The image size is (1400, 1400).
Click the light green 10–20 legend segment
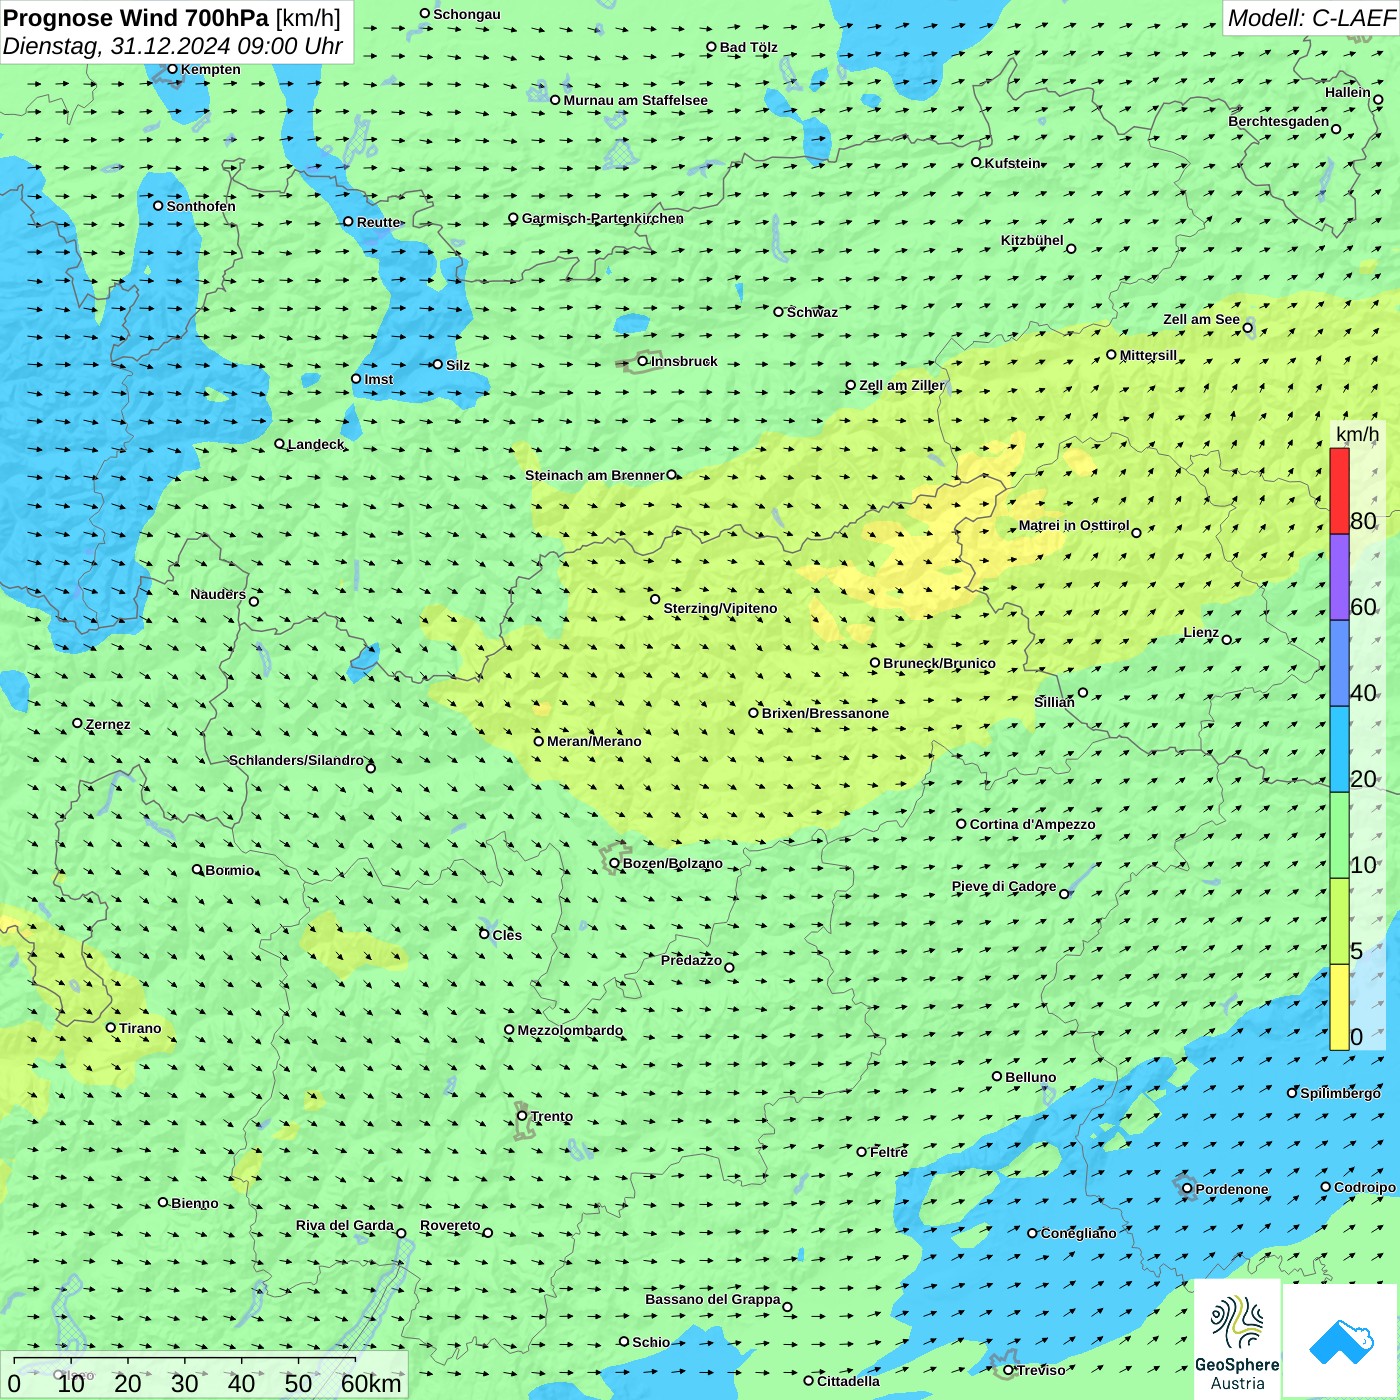1339,835
